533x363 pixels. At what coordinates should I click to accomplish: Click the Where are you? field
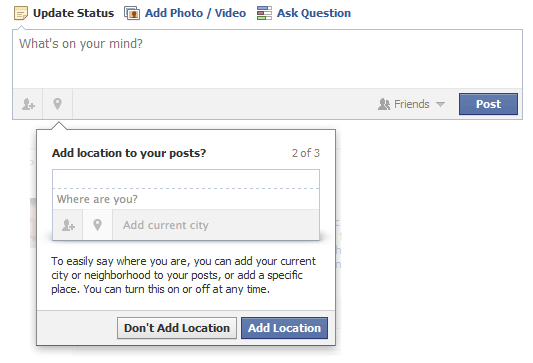(186, 199)
